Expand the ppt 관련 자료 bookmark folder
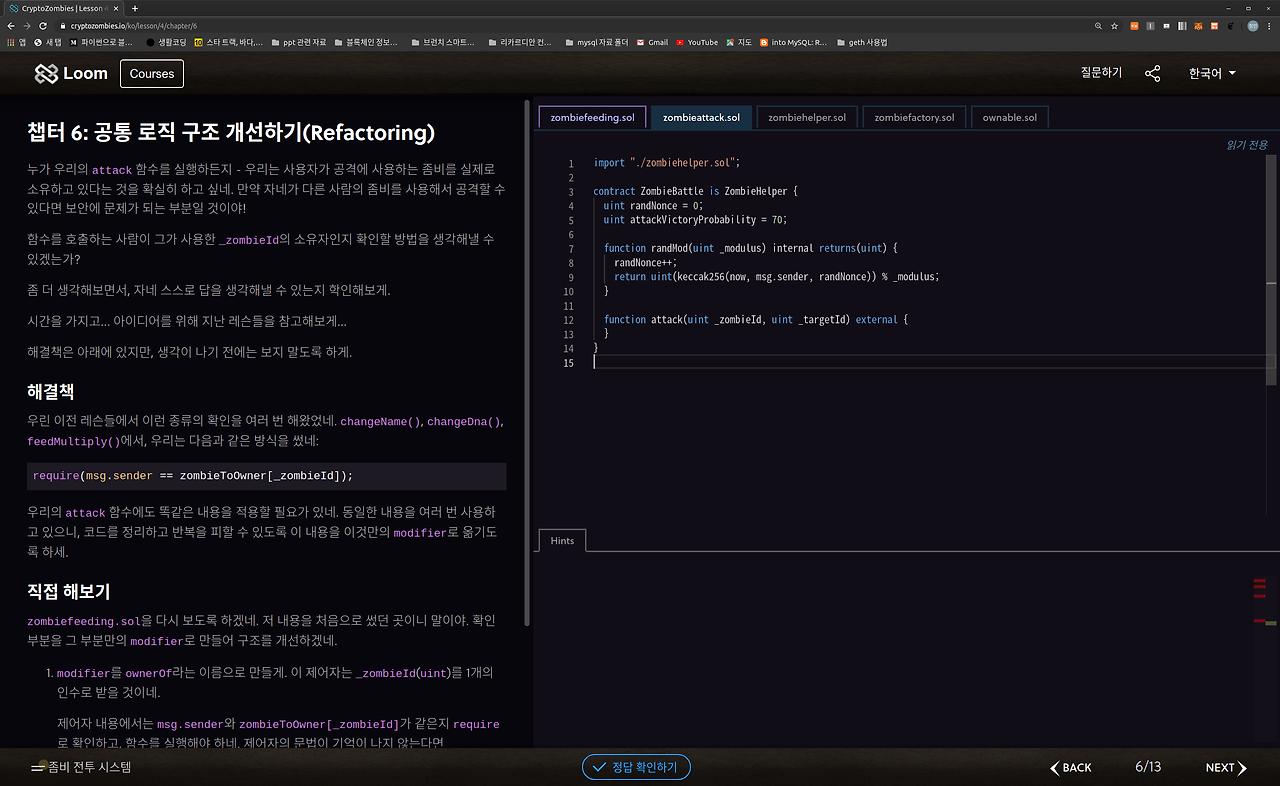The image size is (1280, 786). [x=298, y=42]
